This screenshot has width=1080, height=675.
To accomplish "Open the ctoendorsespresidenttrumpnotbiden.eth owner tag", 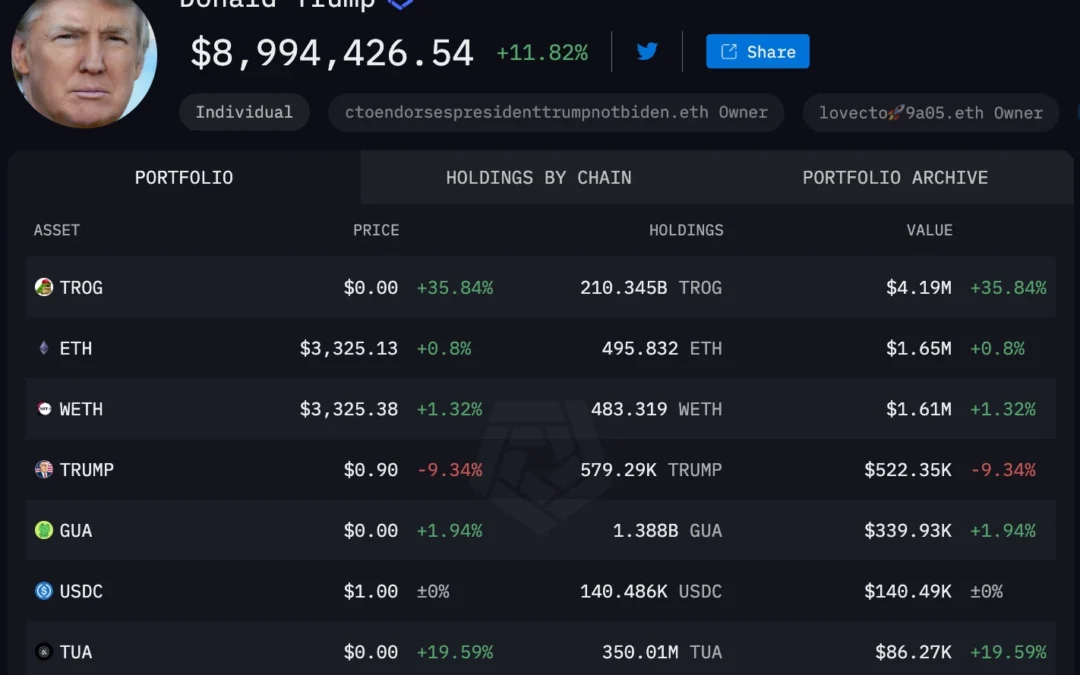I will pos(556,112).
